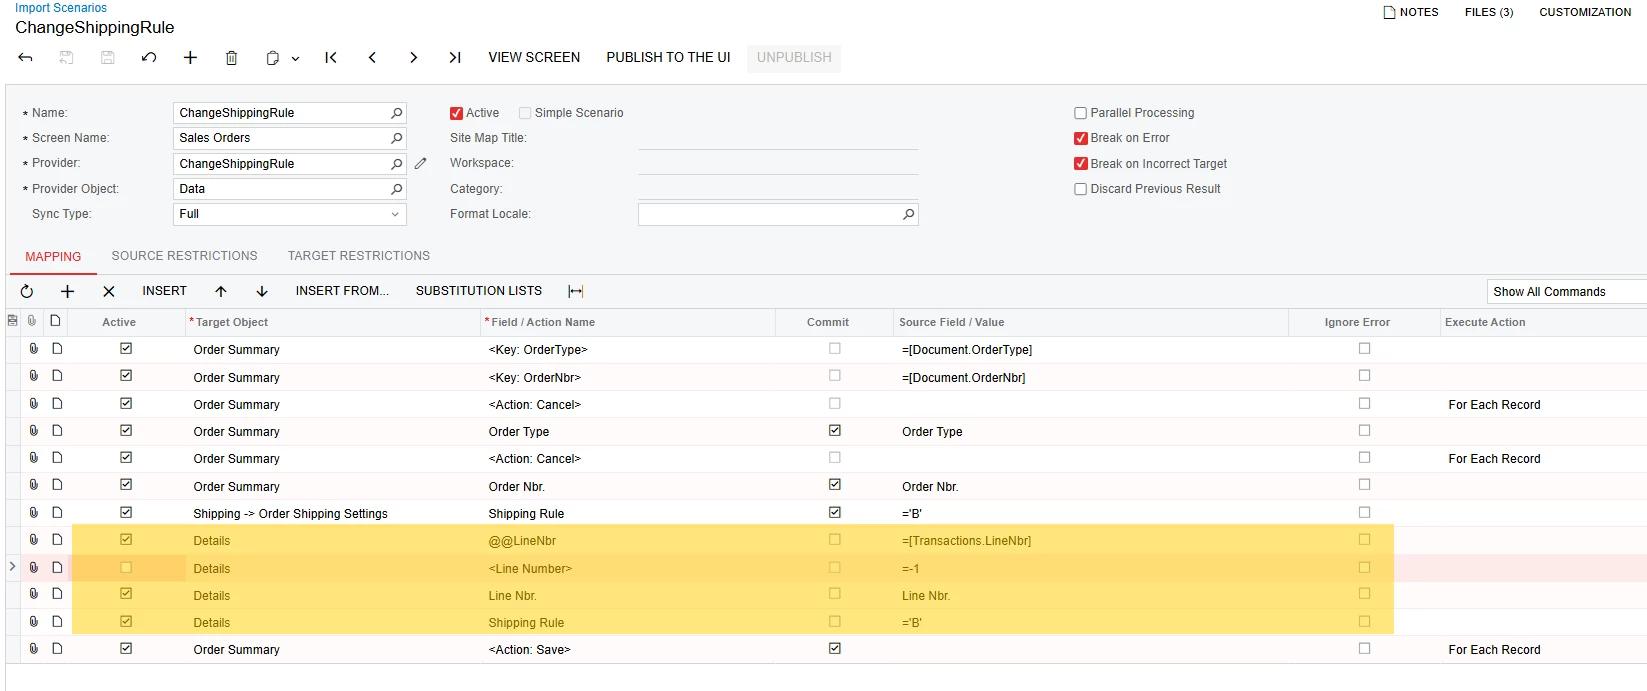The image size is (1647, 691).
Task: Select the '=[Document.OrderNbr]' source cell
Action: (x=1090, y=378)
